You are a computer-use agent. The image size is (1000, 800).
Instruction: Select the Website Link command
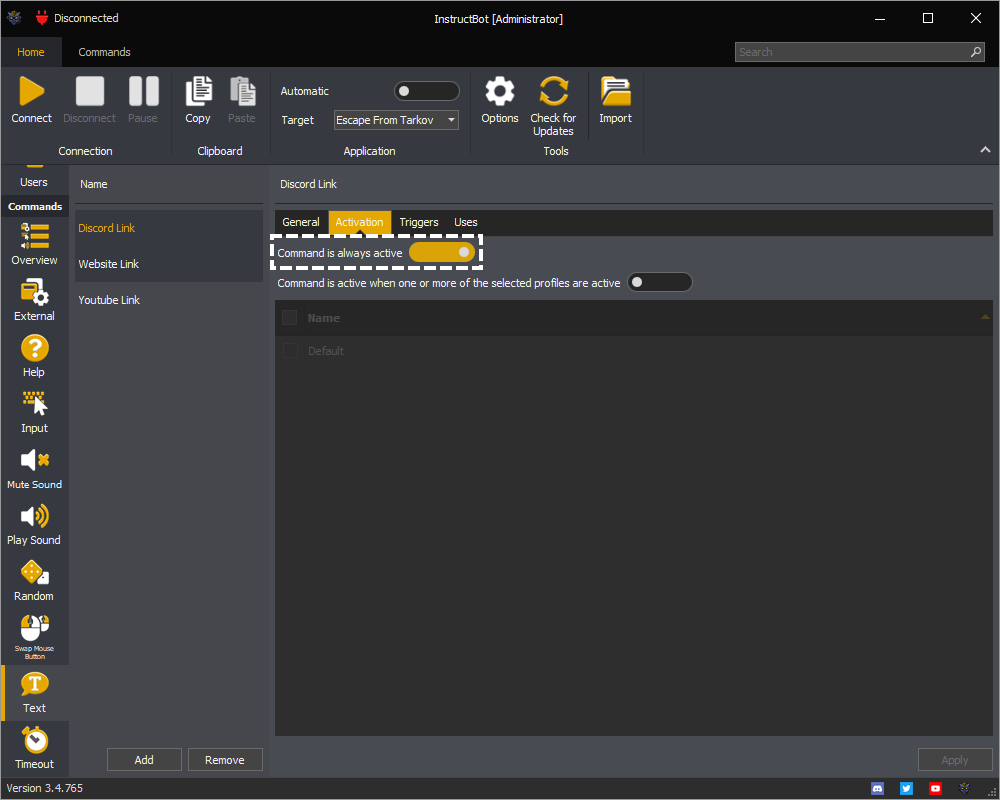[168, 264]
